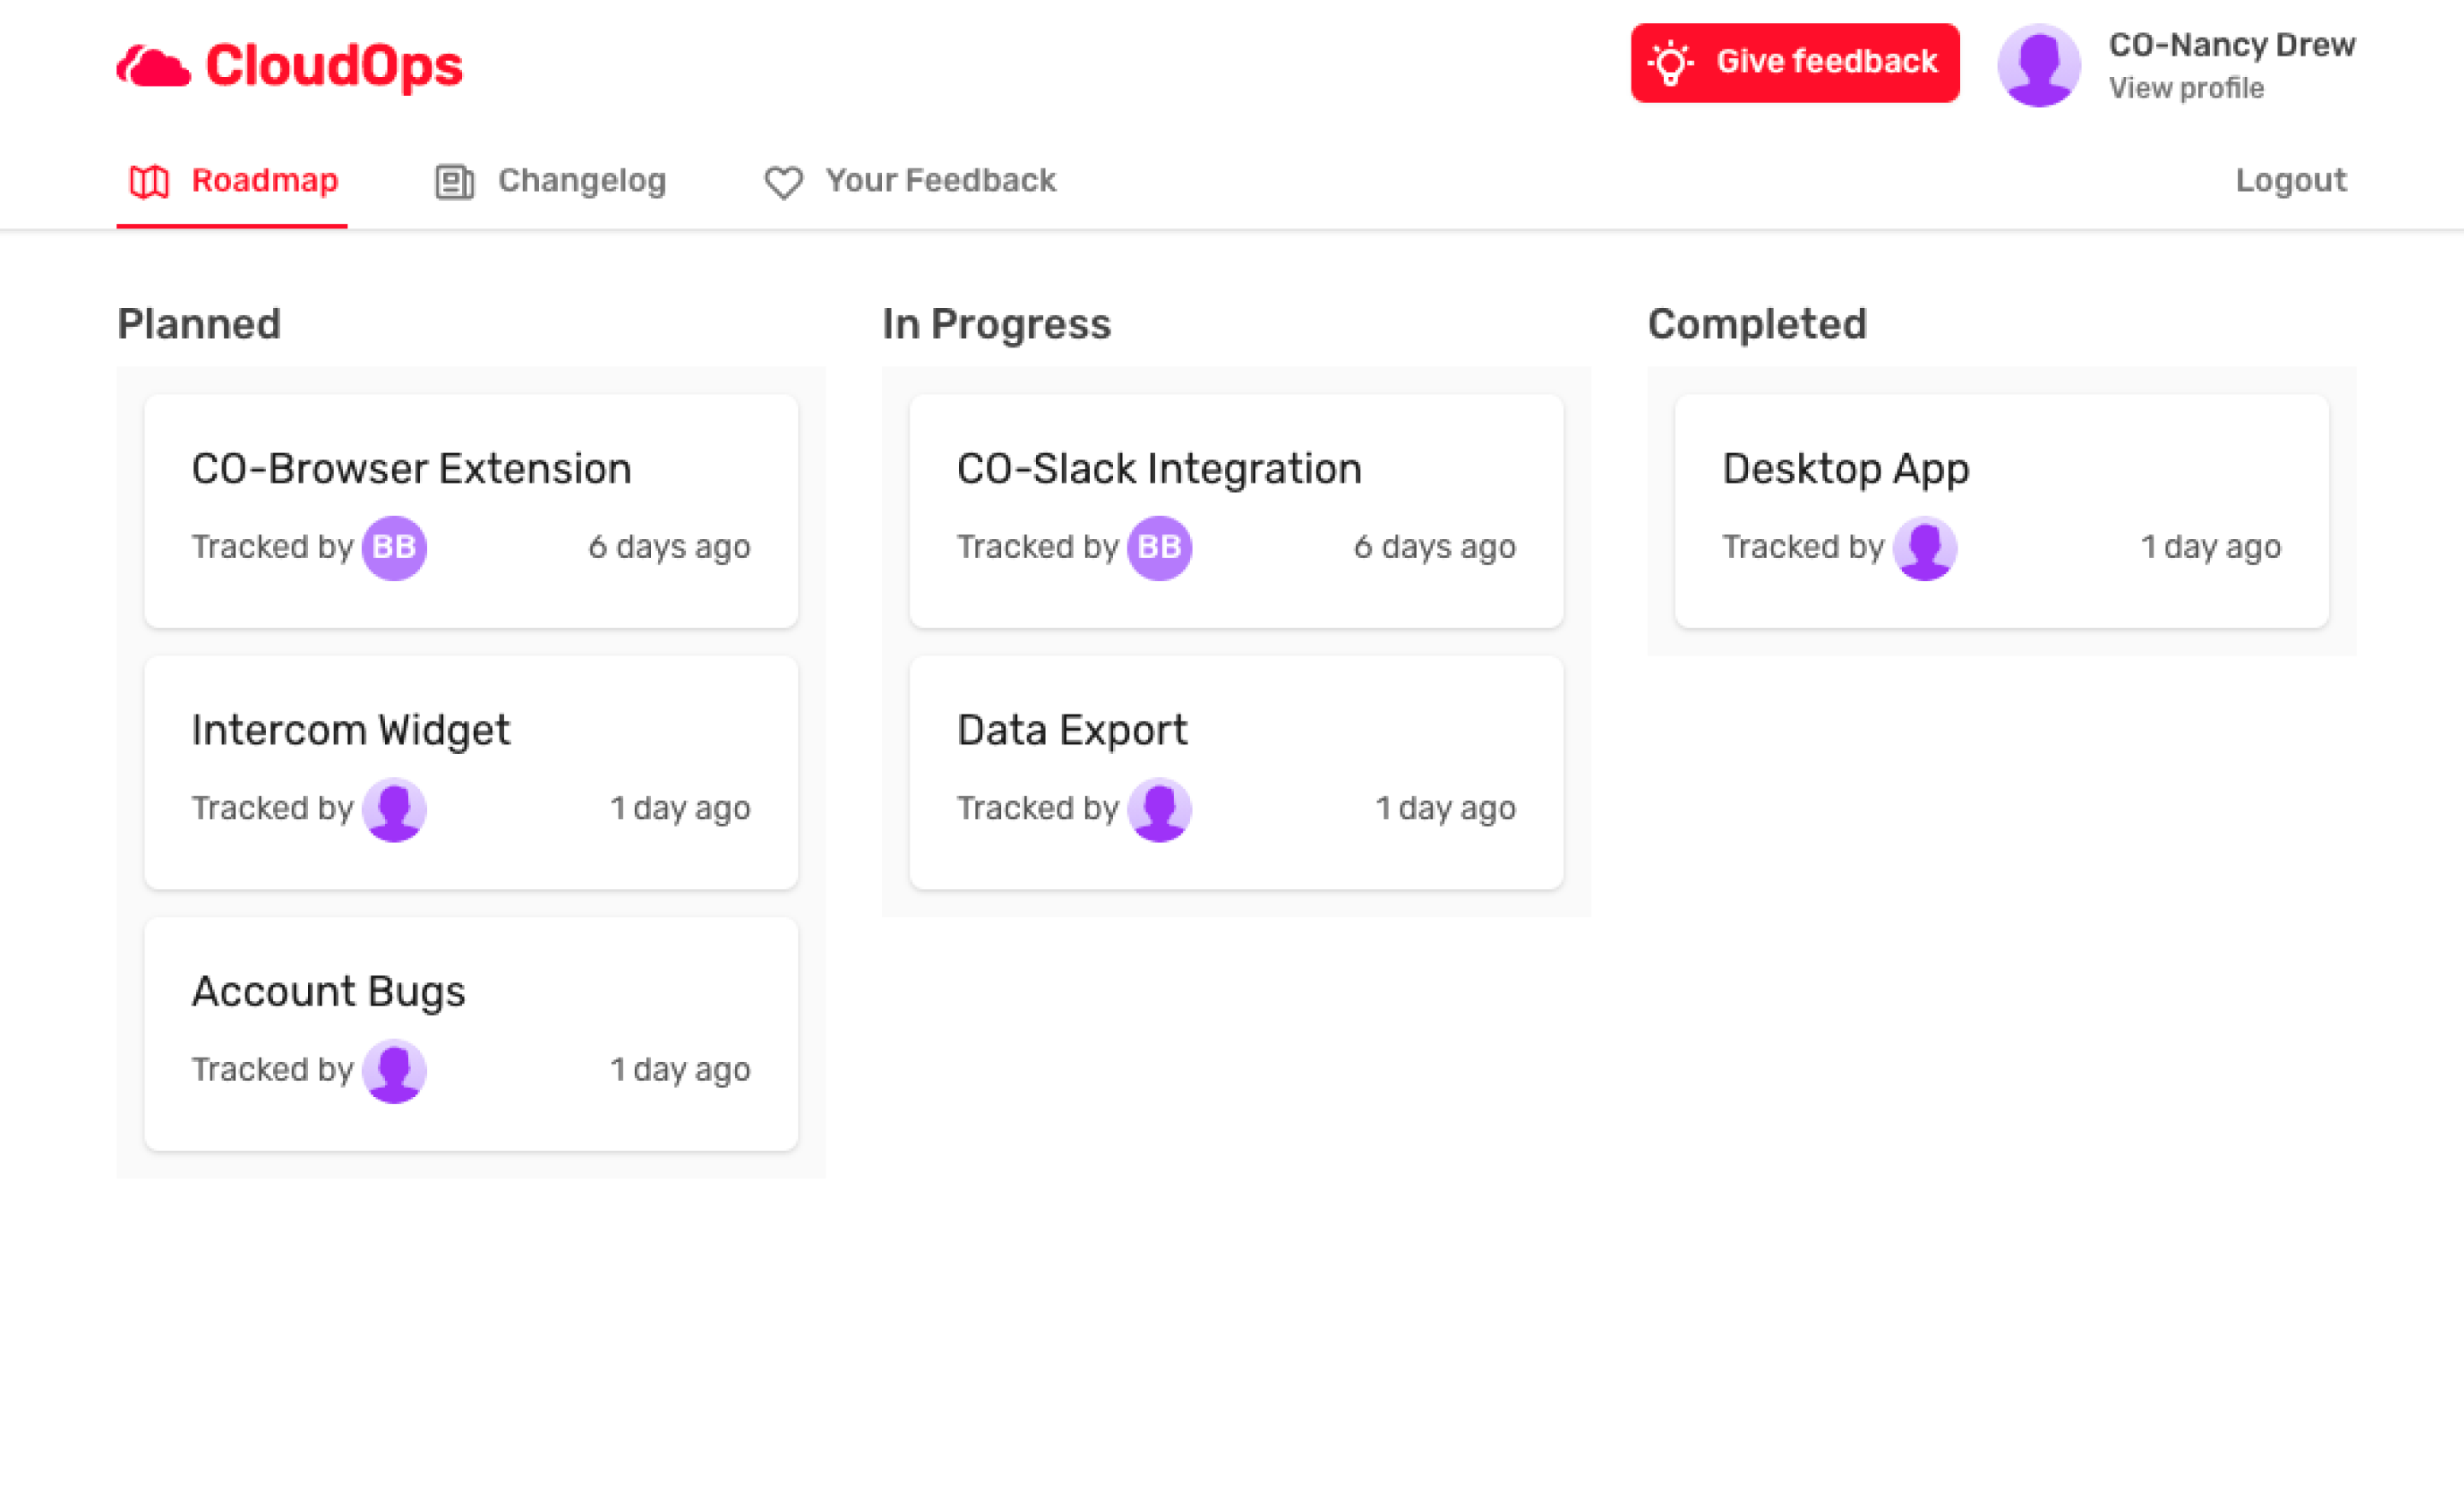Click '1 day ago' on Intercom Widget

[680, 808]
